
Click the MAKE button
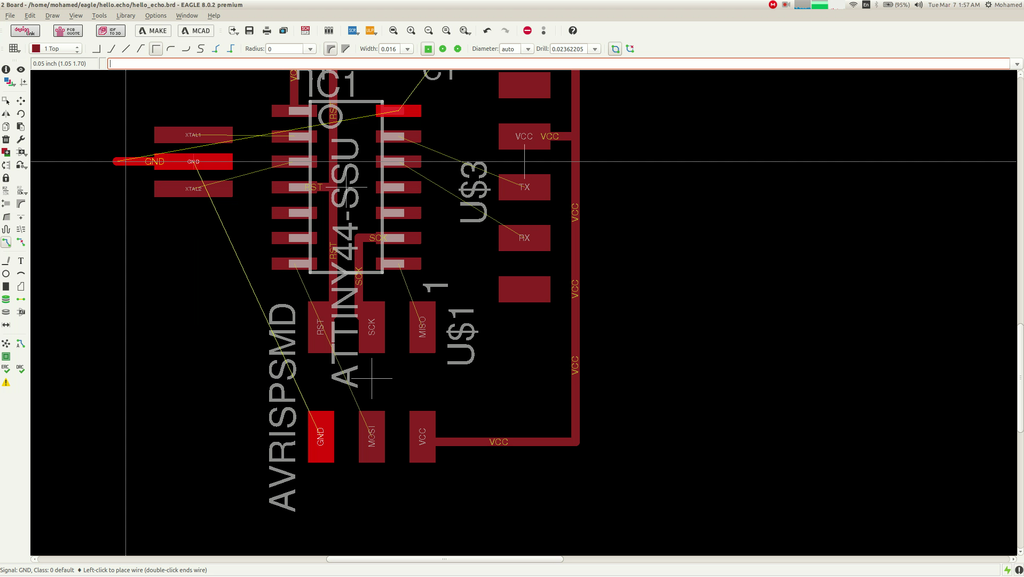[153, 31]
